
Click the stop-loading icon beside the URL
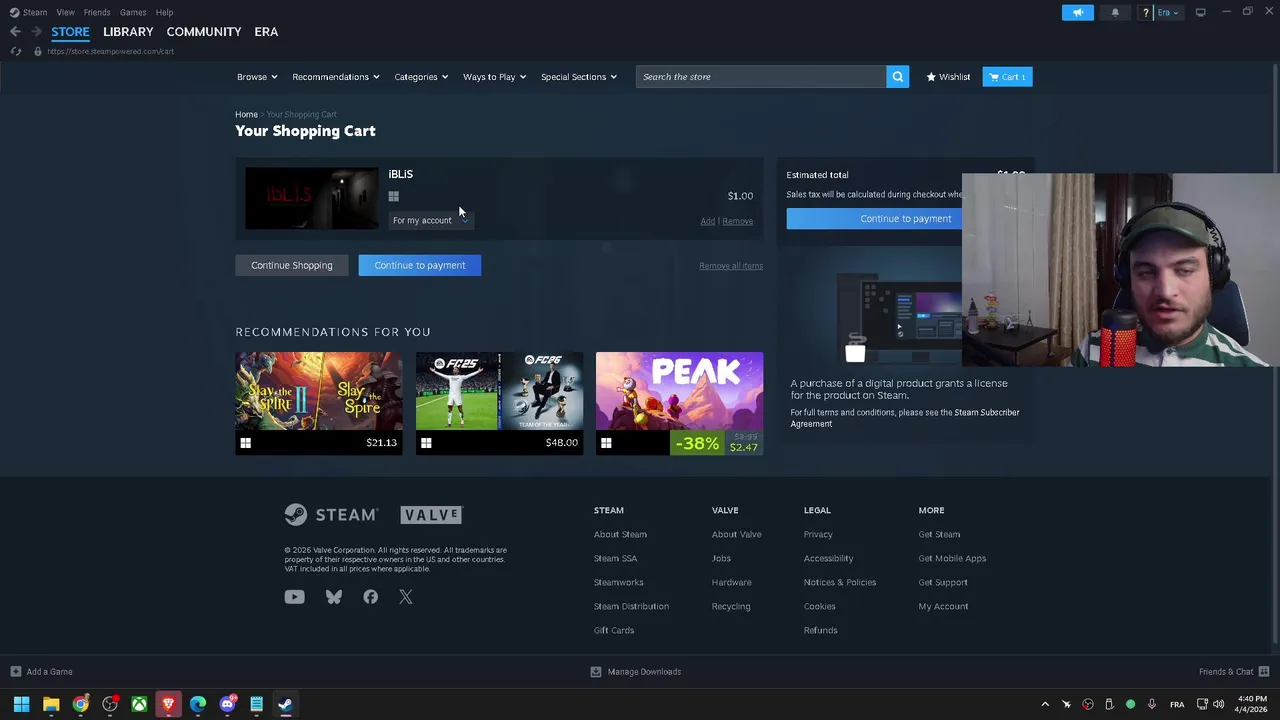pyautogui.click(x=16, y=51)
